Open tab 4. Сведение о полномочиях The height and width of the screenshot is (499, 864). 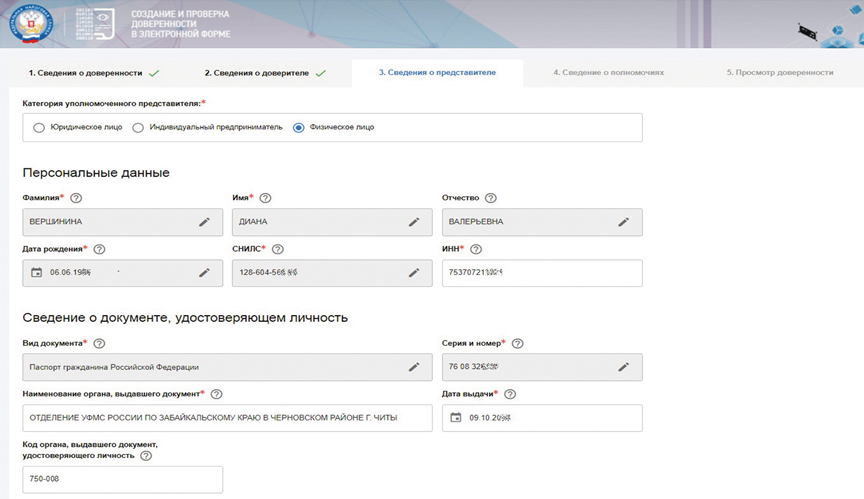608,73
